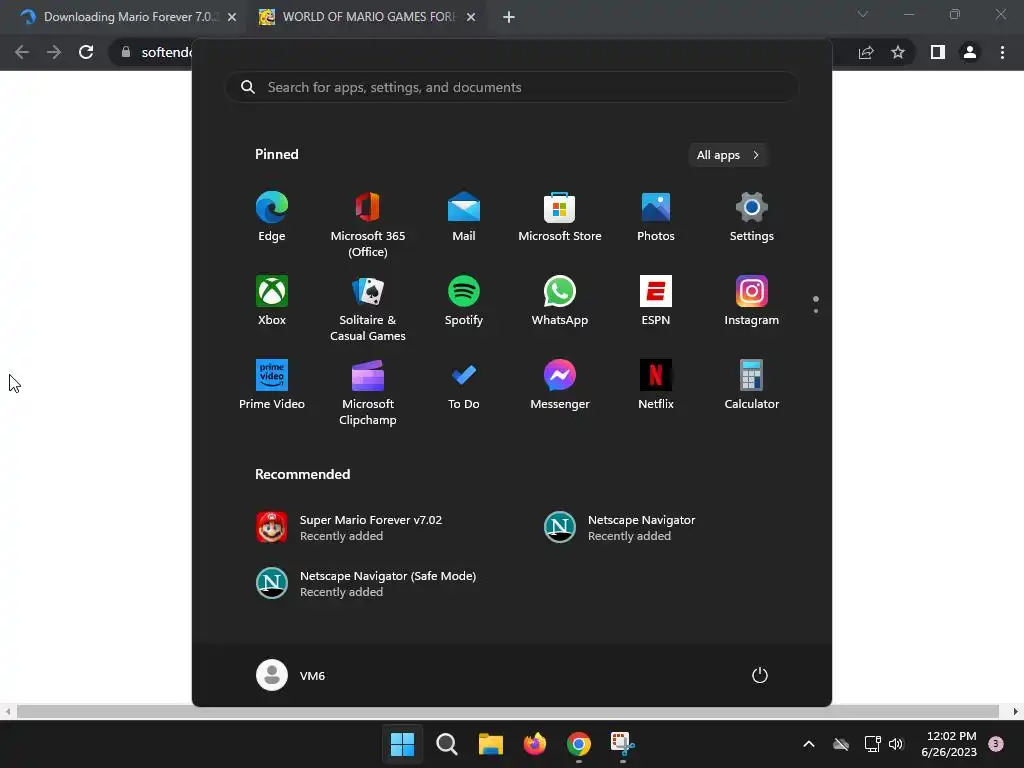The height and width of the screenshot is (768, 1024).
Task: Show hidden system tray icons
Action: [x=808, y=744]
